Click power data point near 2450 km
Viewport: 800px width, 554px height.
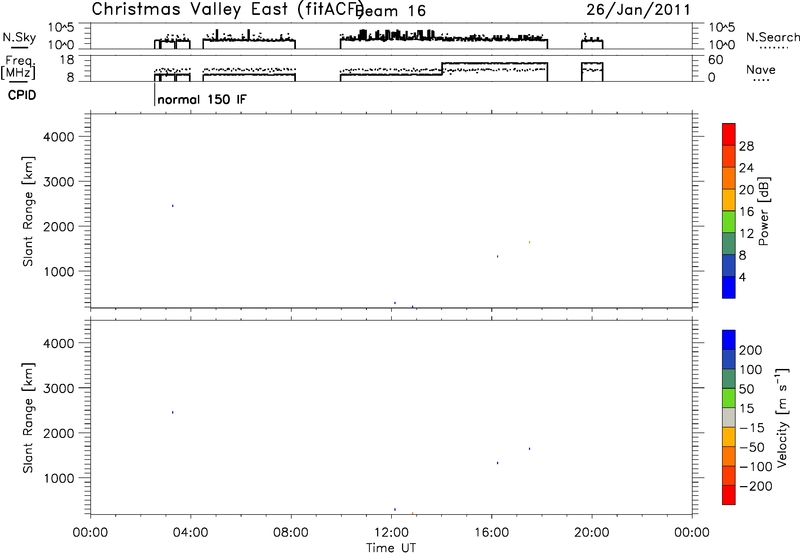click(x=172, y=206)
